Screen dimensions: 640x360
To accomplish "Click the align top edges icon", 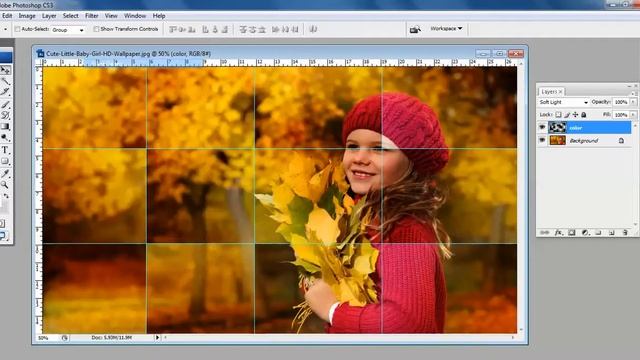I will click(173, 29).
